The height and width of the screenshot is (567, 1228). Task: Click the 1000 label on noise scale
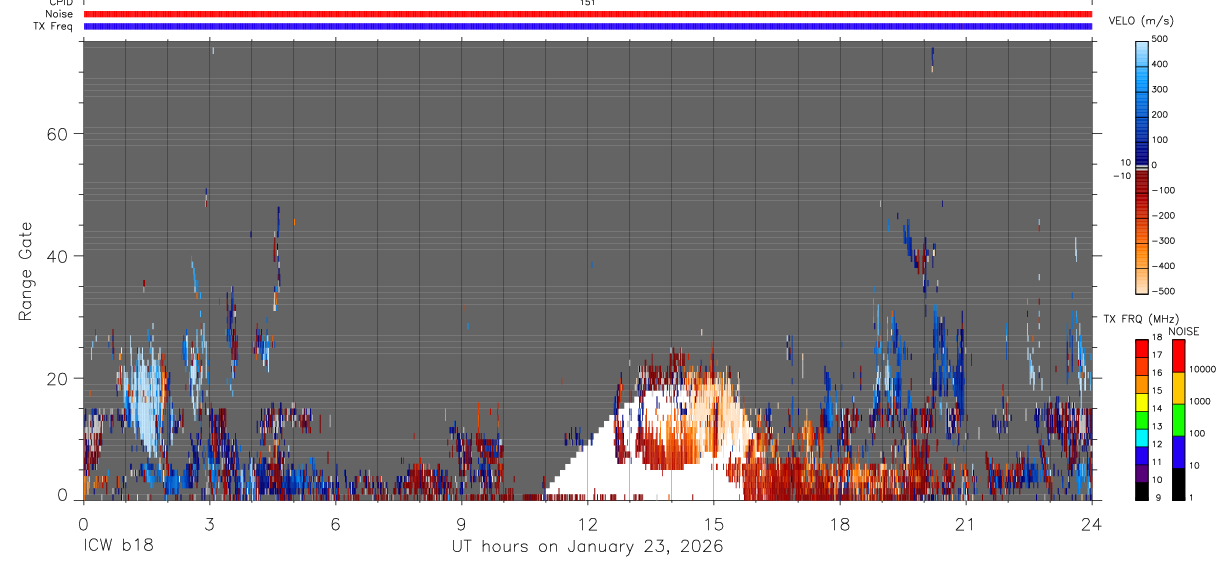coord(1202,401)
